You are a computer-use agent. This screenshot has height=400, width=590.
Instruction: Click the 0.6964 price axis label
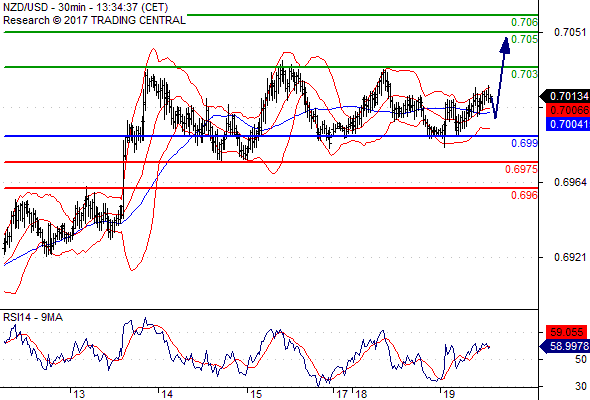tap(570, 182)
